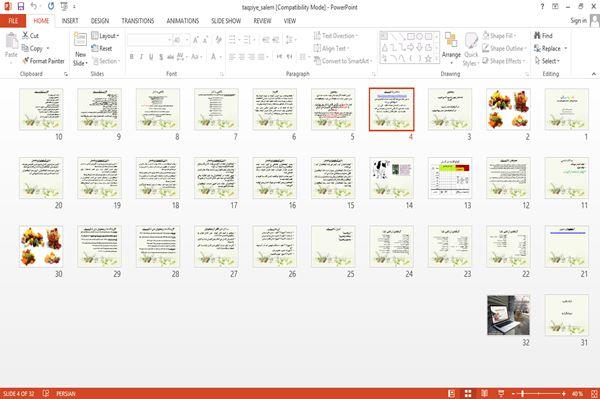Image resolution: width=600 pixels, height=399 pixels.
Task: Collapse the ribbon arrow
Action: click(x=594, y=74)
